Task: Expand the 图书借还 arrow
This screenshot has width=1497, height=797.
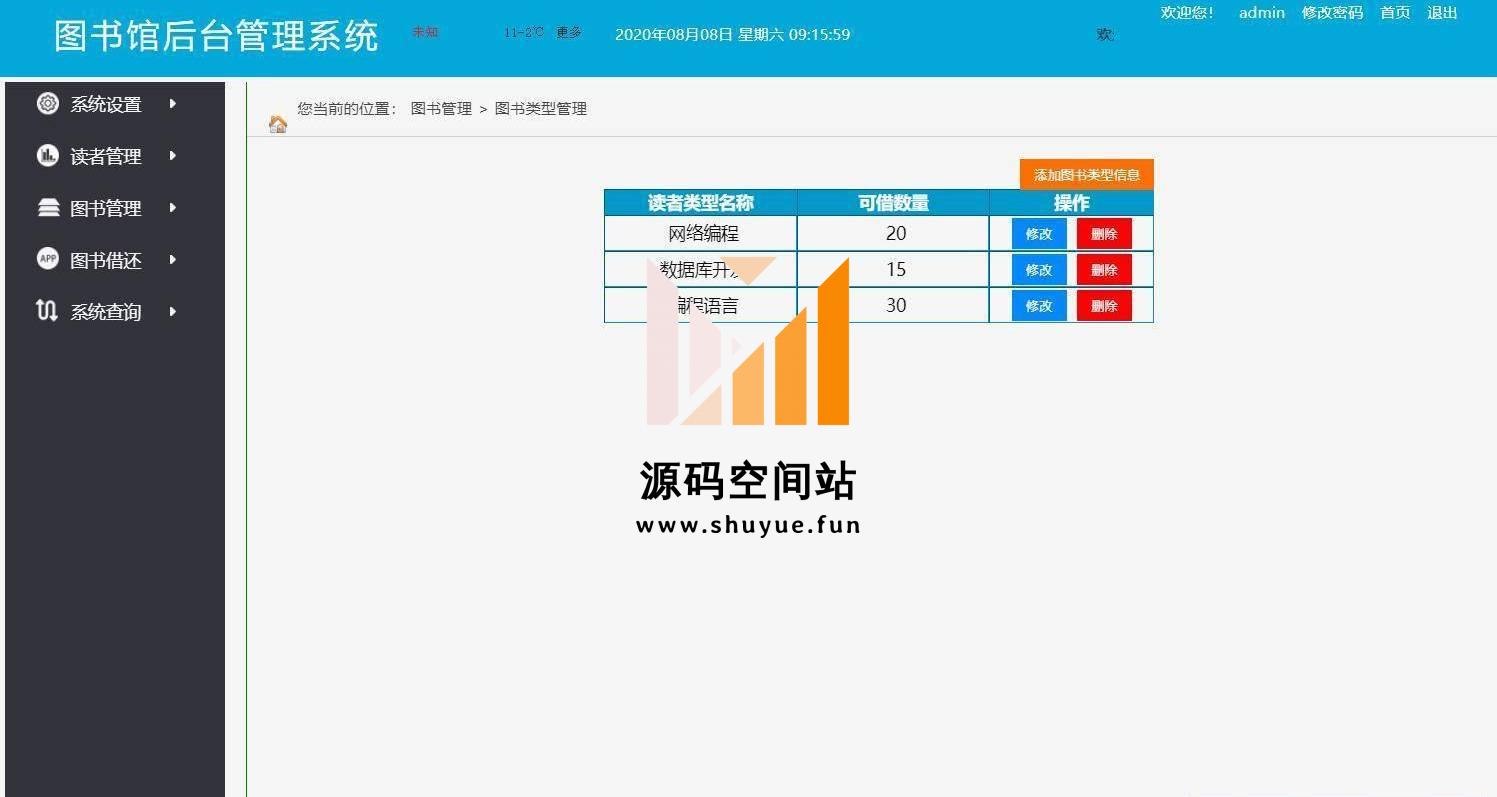Action: (173, 259)
